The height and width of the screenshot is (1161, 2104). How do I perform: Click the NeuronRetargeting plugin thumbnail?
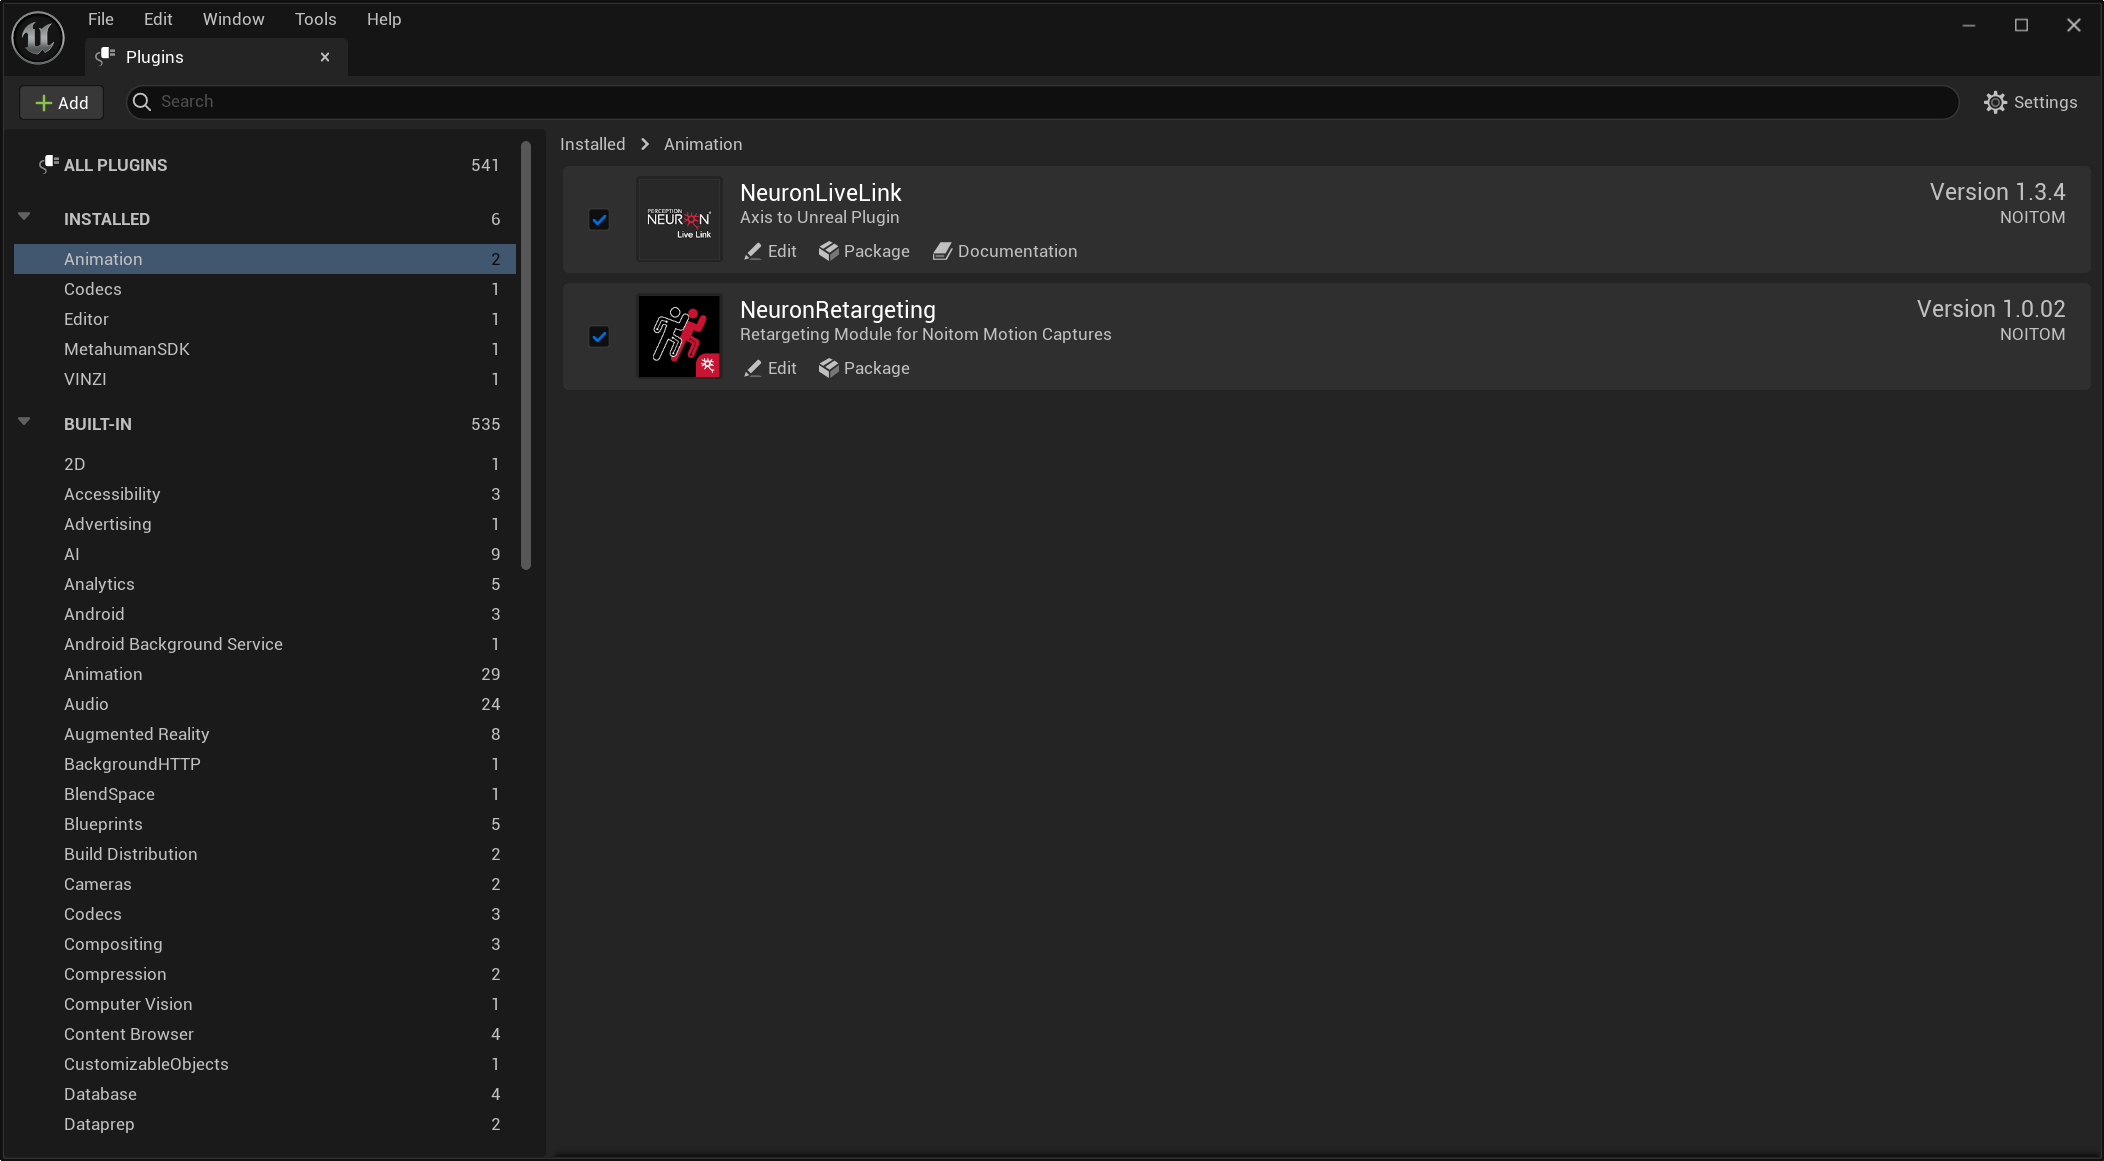[679, 336]
